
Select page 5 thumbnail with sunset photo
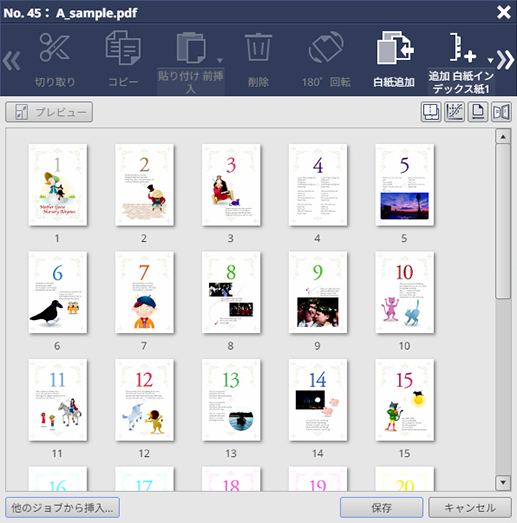[x=405, y=185]
